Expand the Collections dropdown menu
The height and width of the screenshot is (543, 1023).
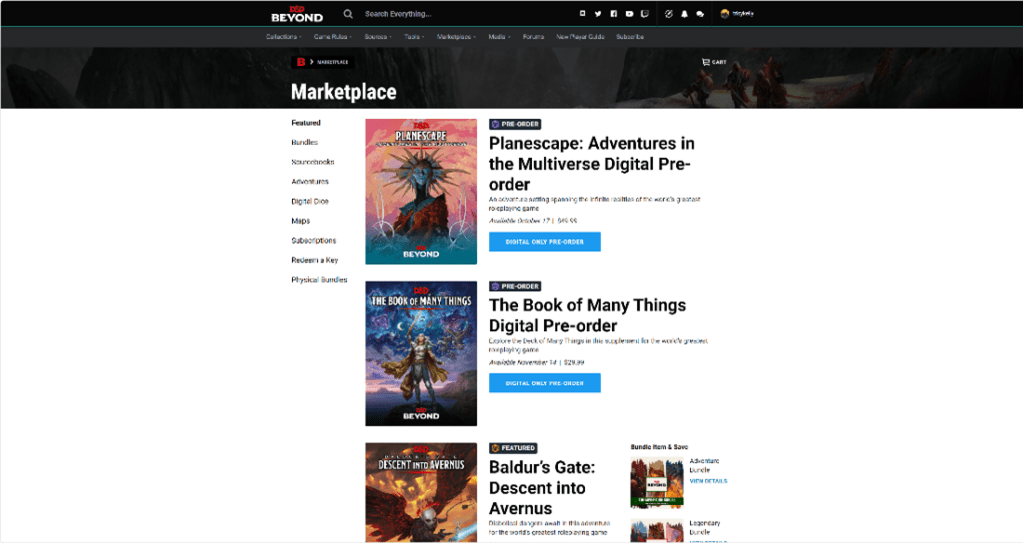tap(283, 37)
